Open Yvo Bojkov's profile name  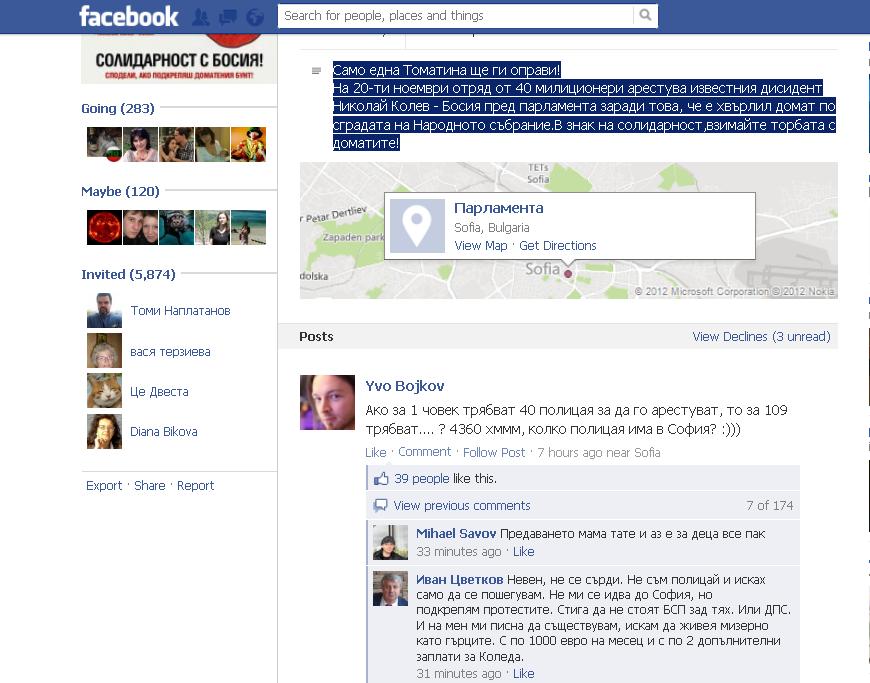[x=404, y=386]
